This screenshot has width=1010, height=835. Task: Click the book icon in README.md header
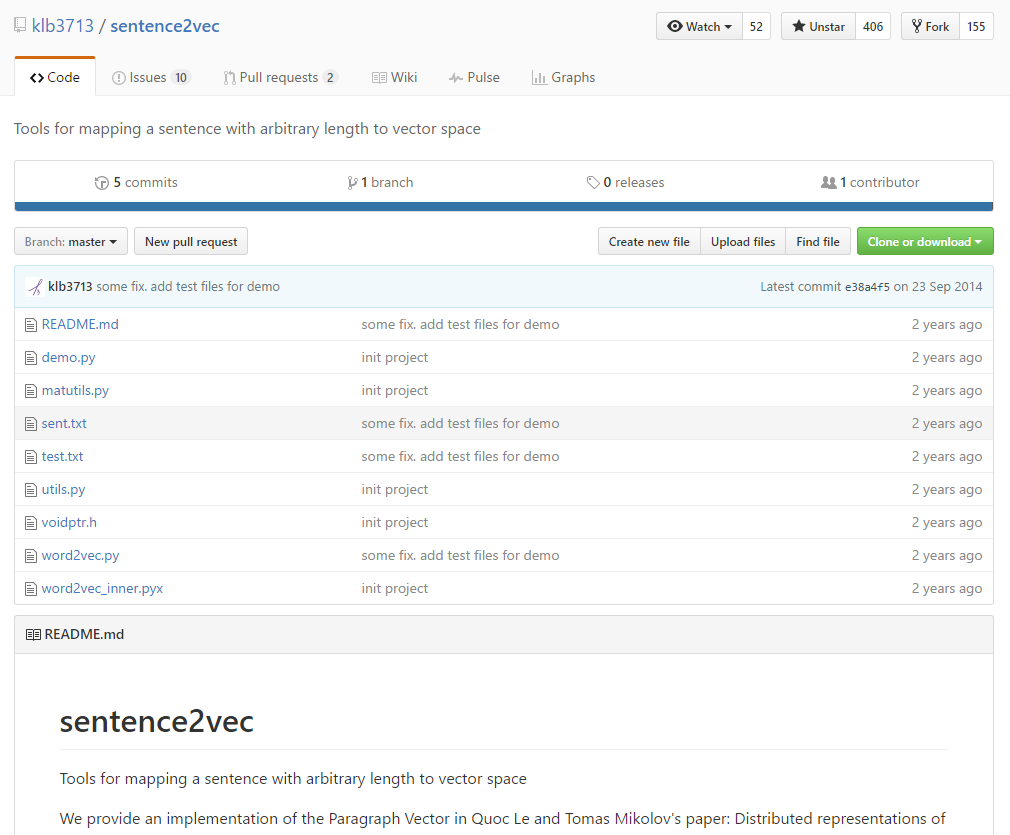[33, 635]
